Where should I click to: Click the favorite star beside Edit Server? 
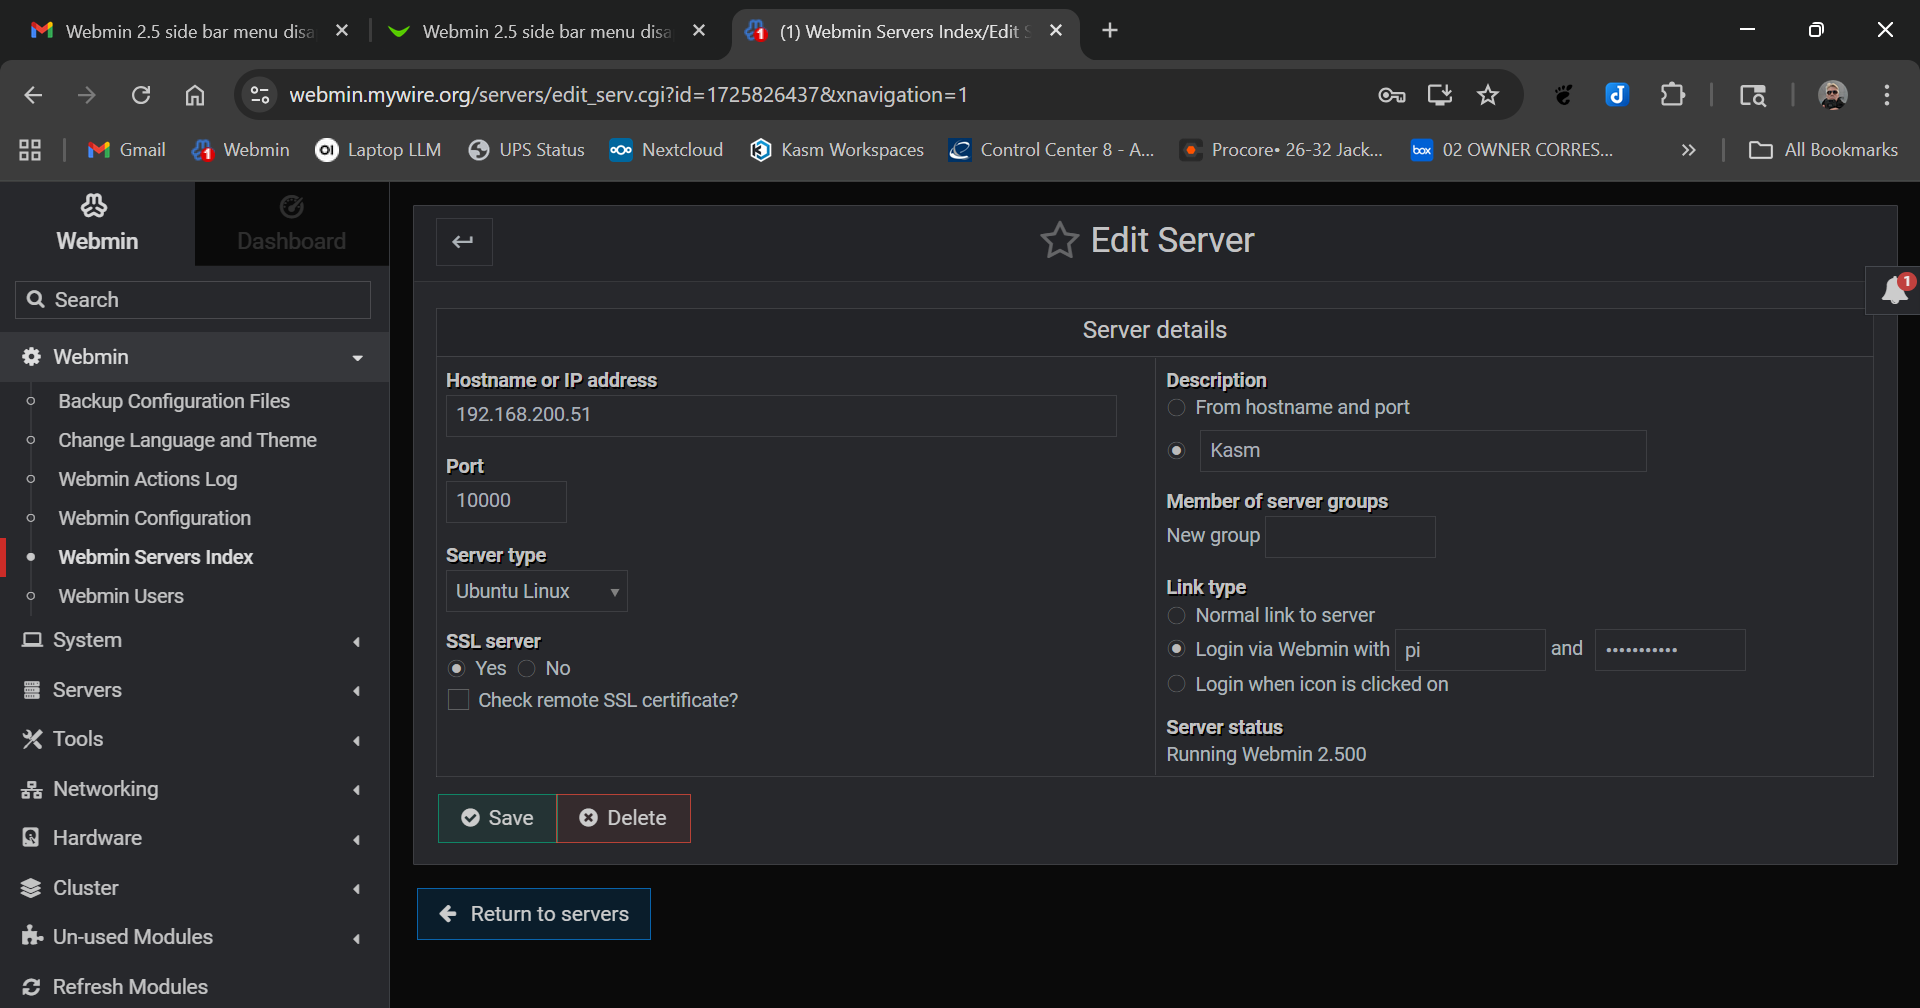tap(1059, 241)
